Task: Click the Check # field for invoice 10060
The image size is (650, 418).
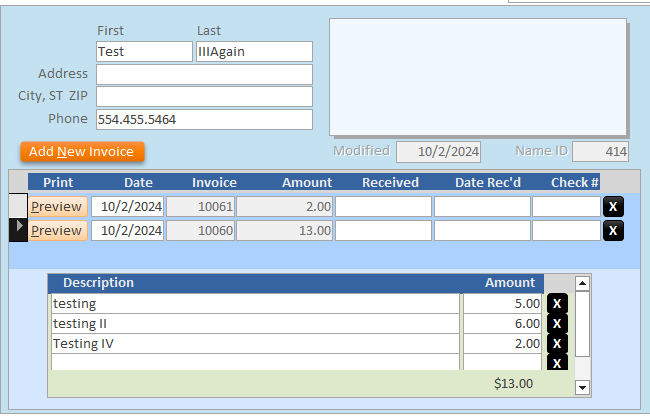Action: point(566,231)
